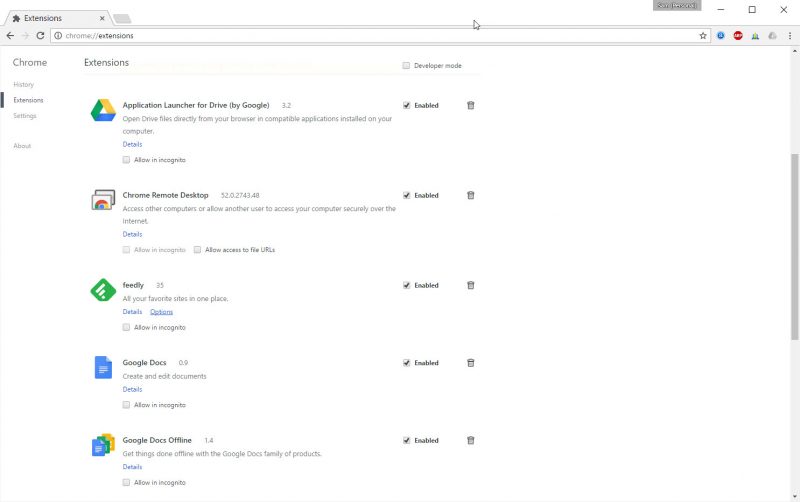Open the Chrome three-dot menu
Screen dimensions: 800x502
(790, 36)
